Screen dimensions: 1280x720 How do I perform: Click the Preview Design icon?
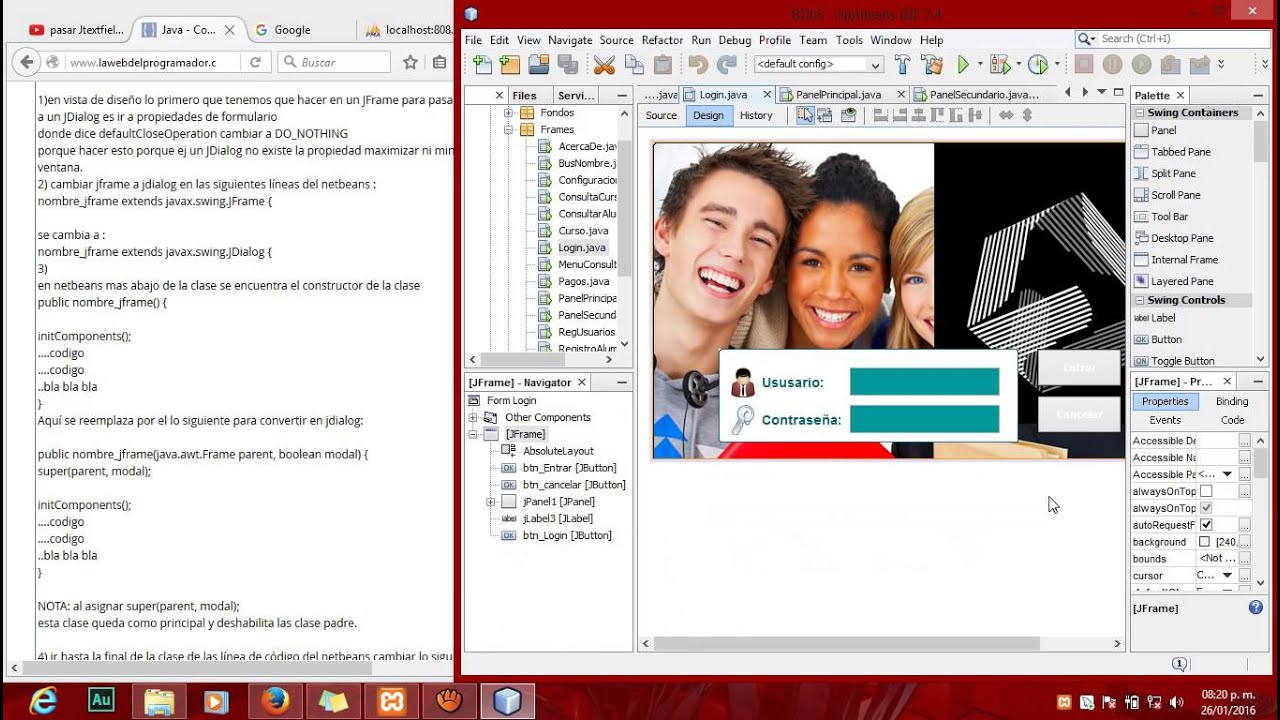(x=849, y=115)
